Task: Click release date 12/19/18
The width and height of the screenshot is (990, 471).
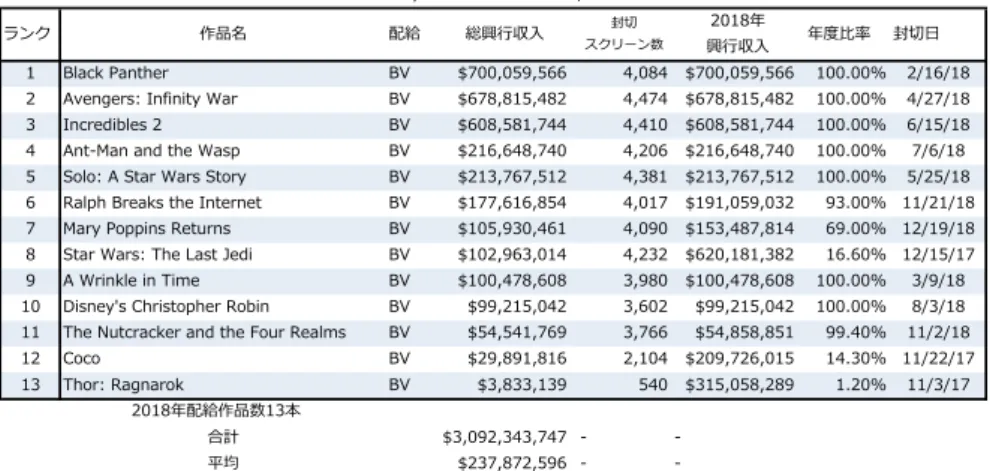Action: coord(938,229)
